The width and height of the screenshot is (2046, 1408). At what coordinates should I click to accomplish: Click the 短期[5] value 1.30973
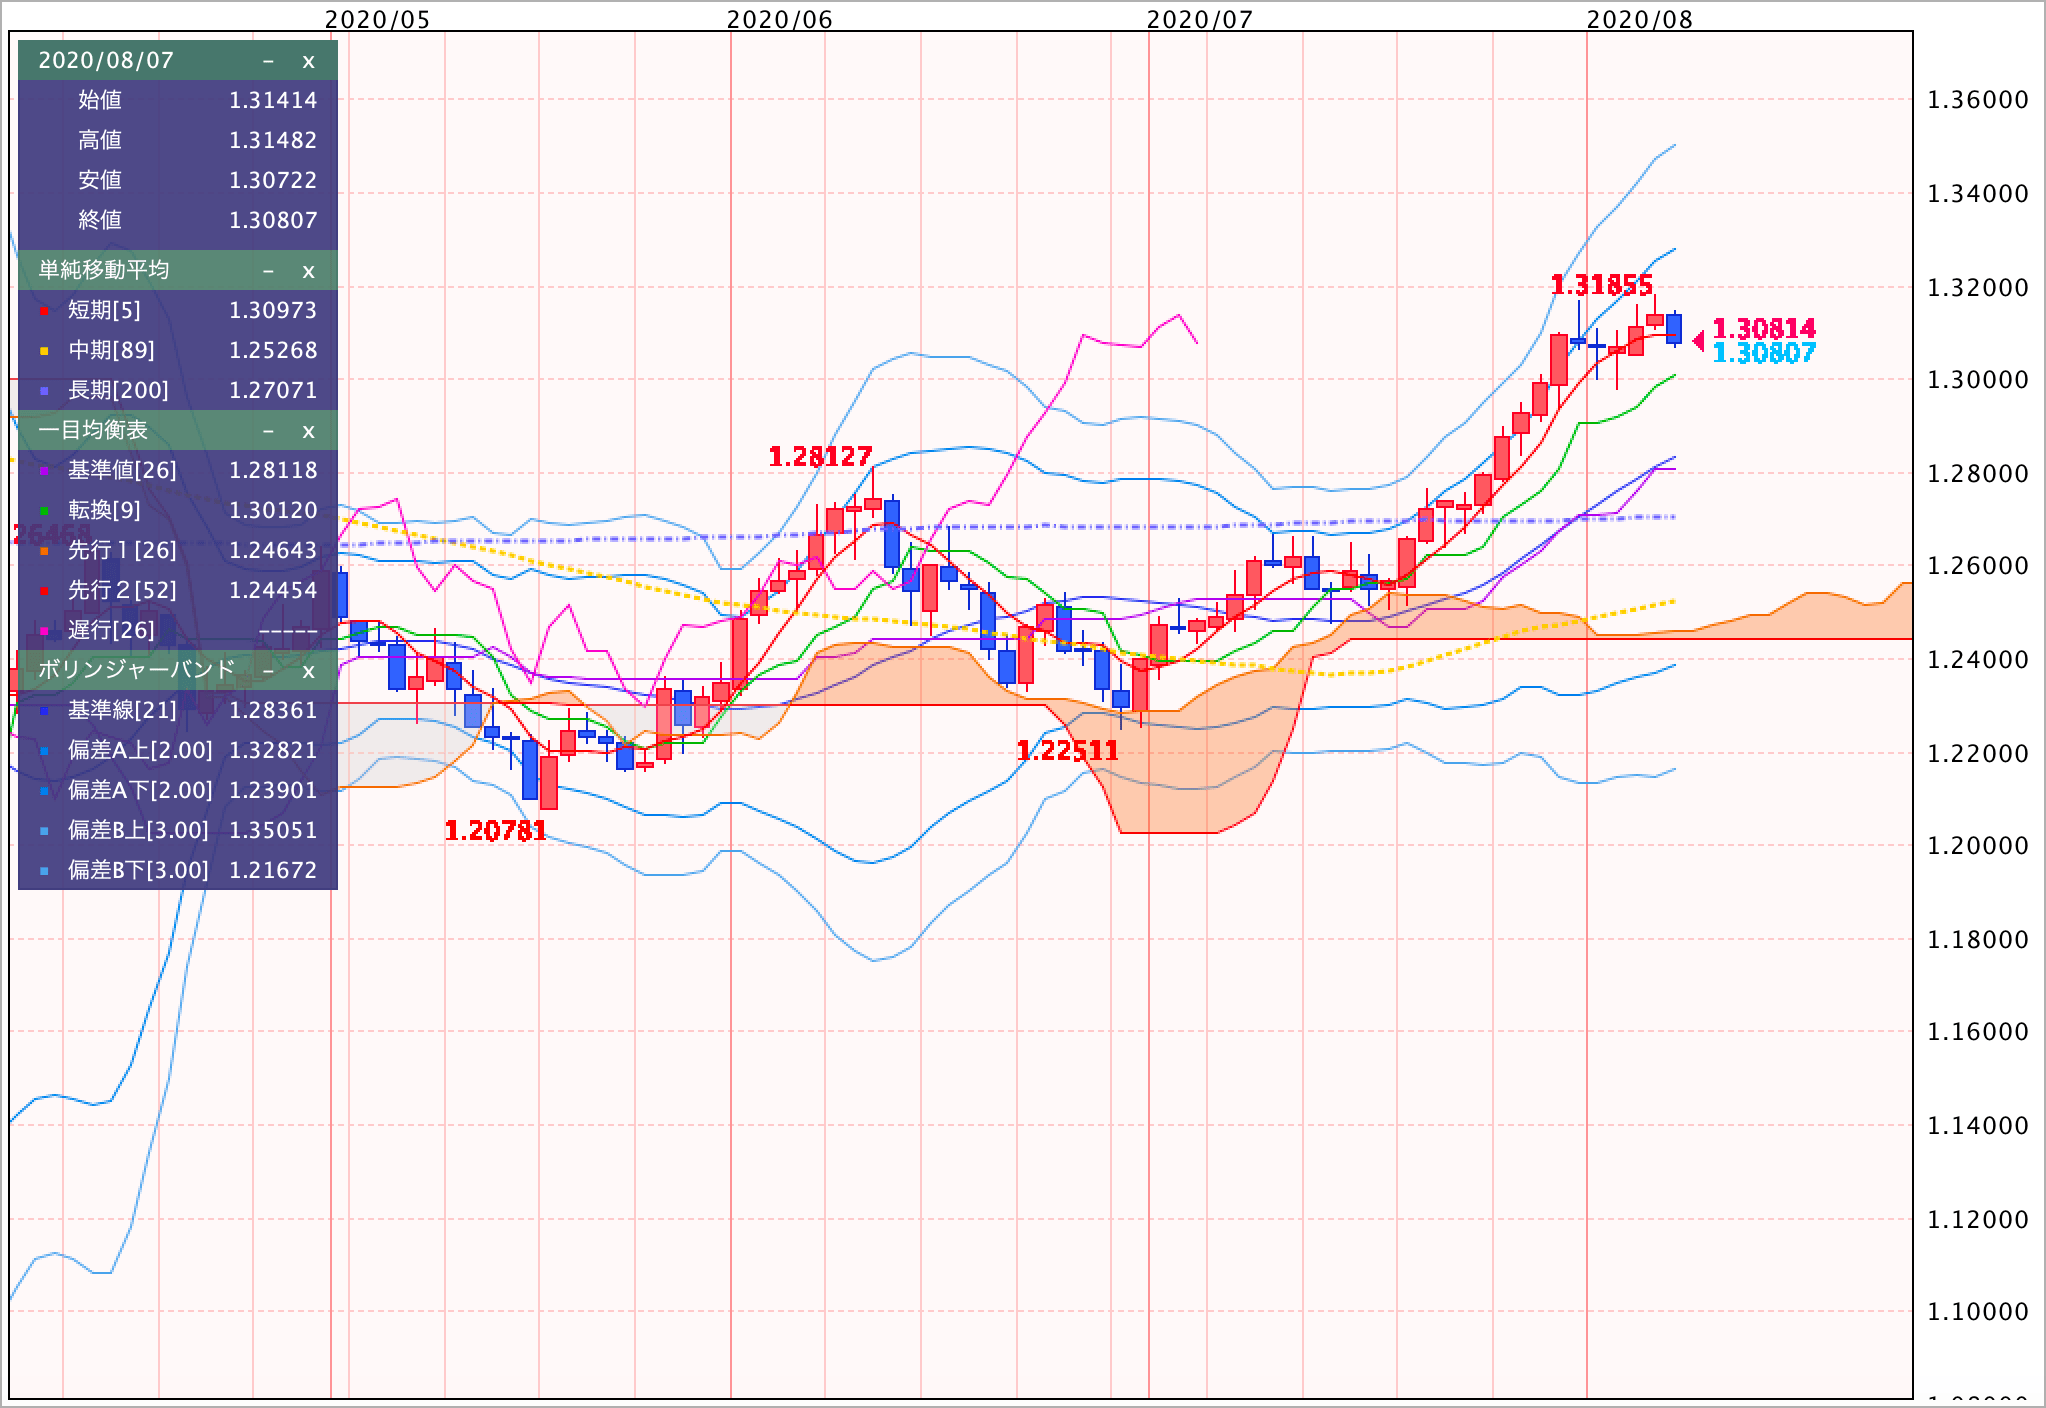[x=273, y=311]
